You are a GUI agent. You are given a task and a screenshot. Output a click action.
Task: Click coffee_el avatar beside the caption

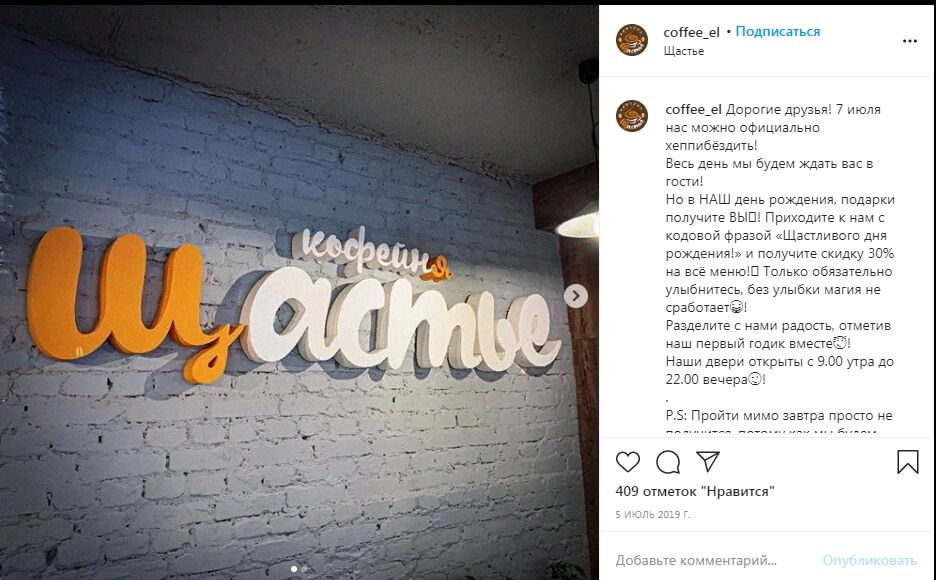coord(632,116)
